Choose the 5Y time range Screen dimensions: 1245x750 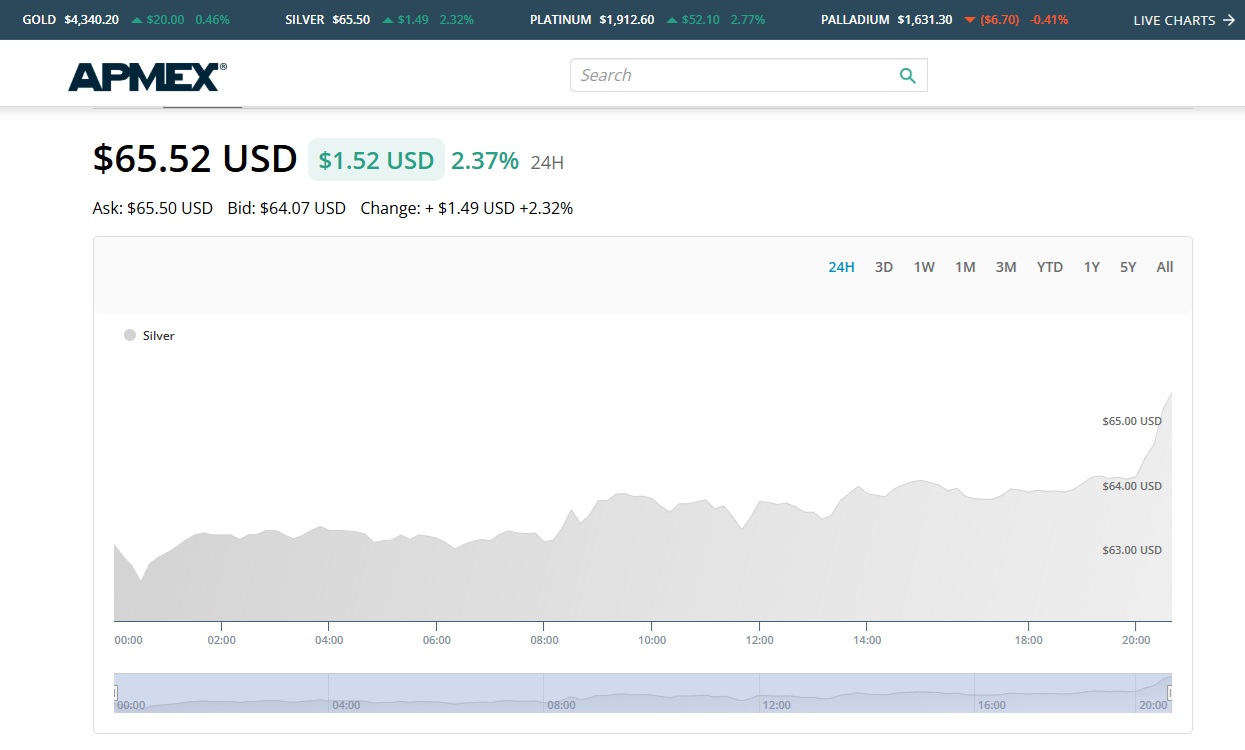click(1128, 267)
